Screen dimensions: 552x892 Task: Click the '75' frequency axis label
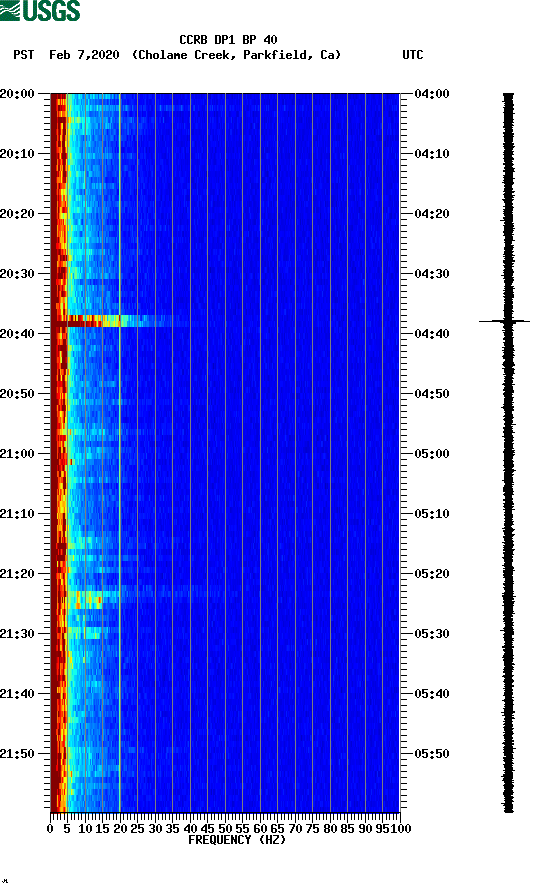click(x=312, y=829)
